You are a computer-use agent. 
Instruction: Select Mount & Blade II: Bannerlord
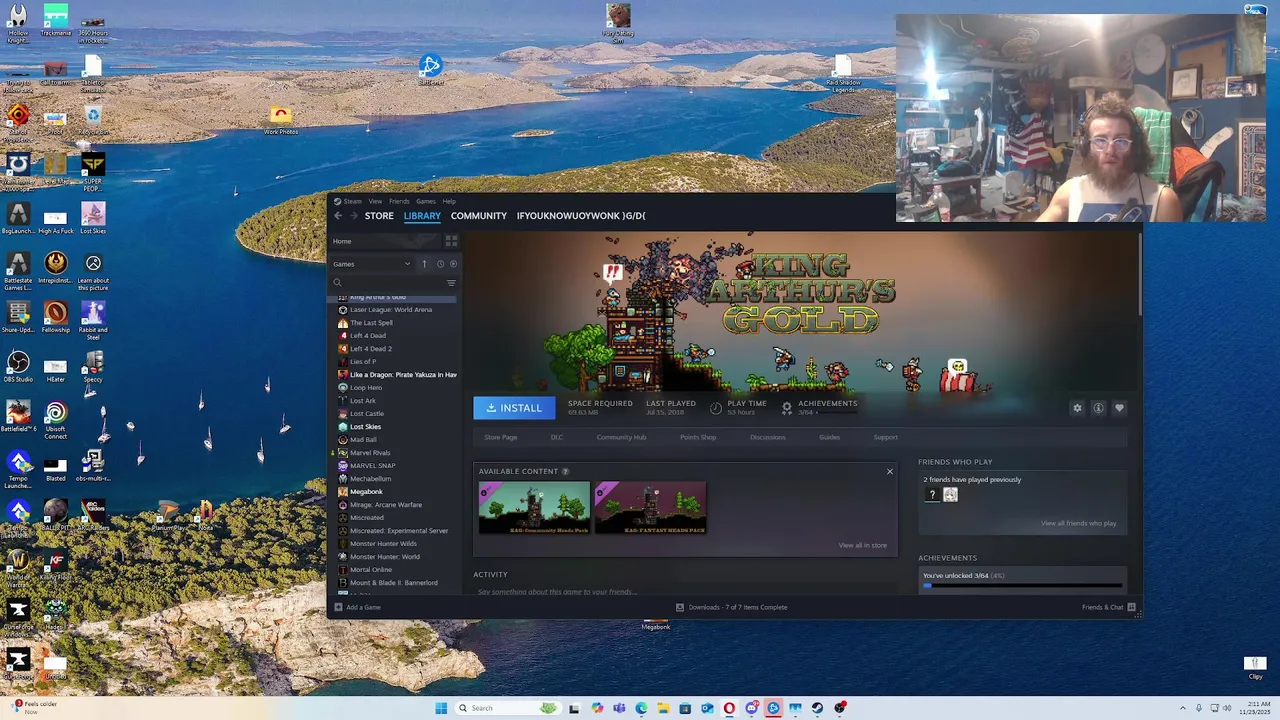point(393,583)
